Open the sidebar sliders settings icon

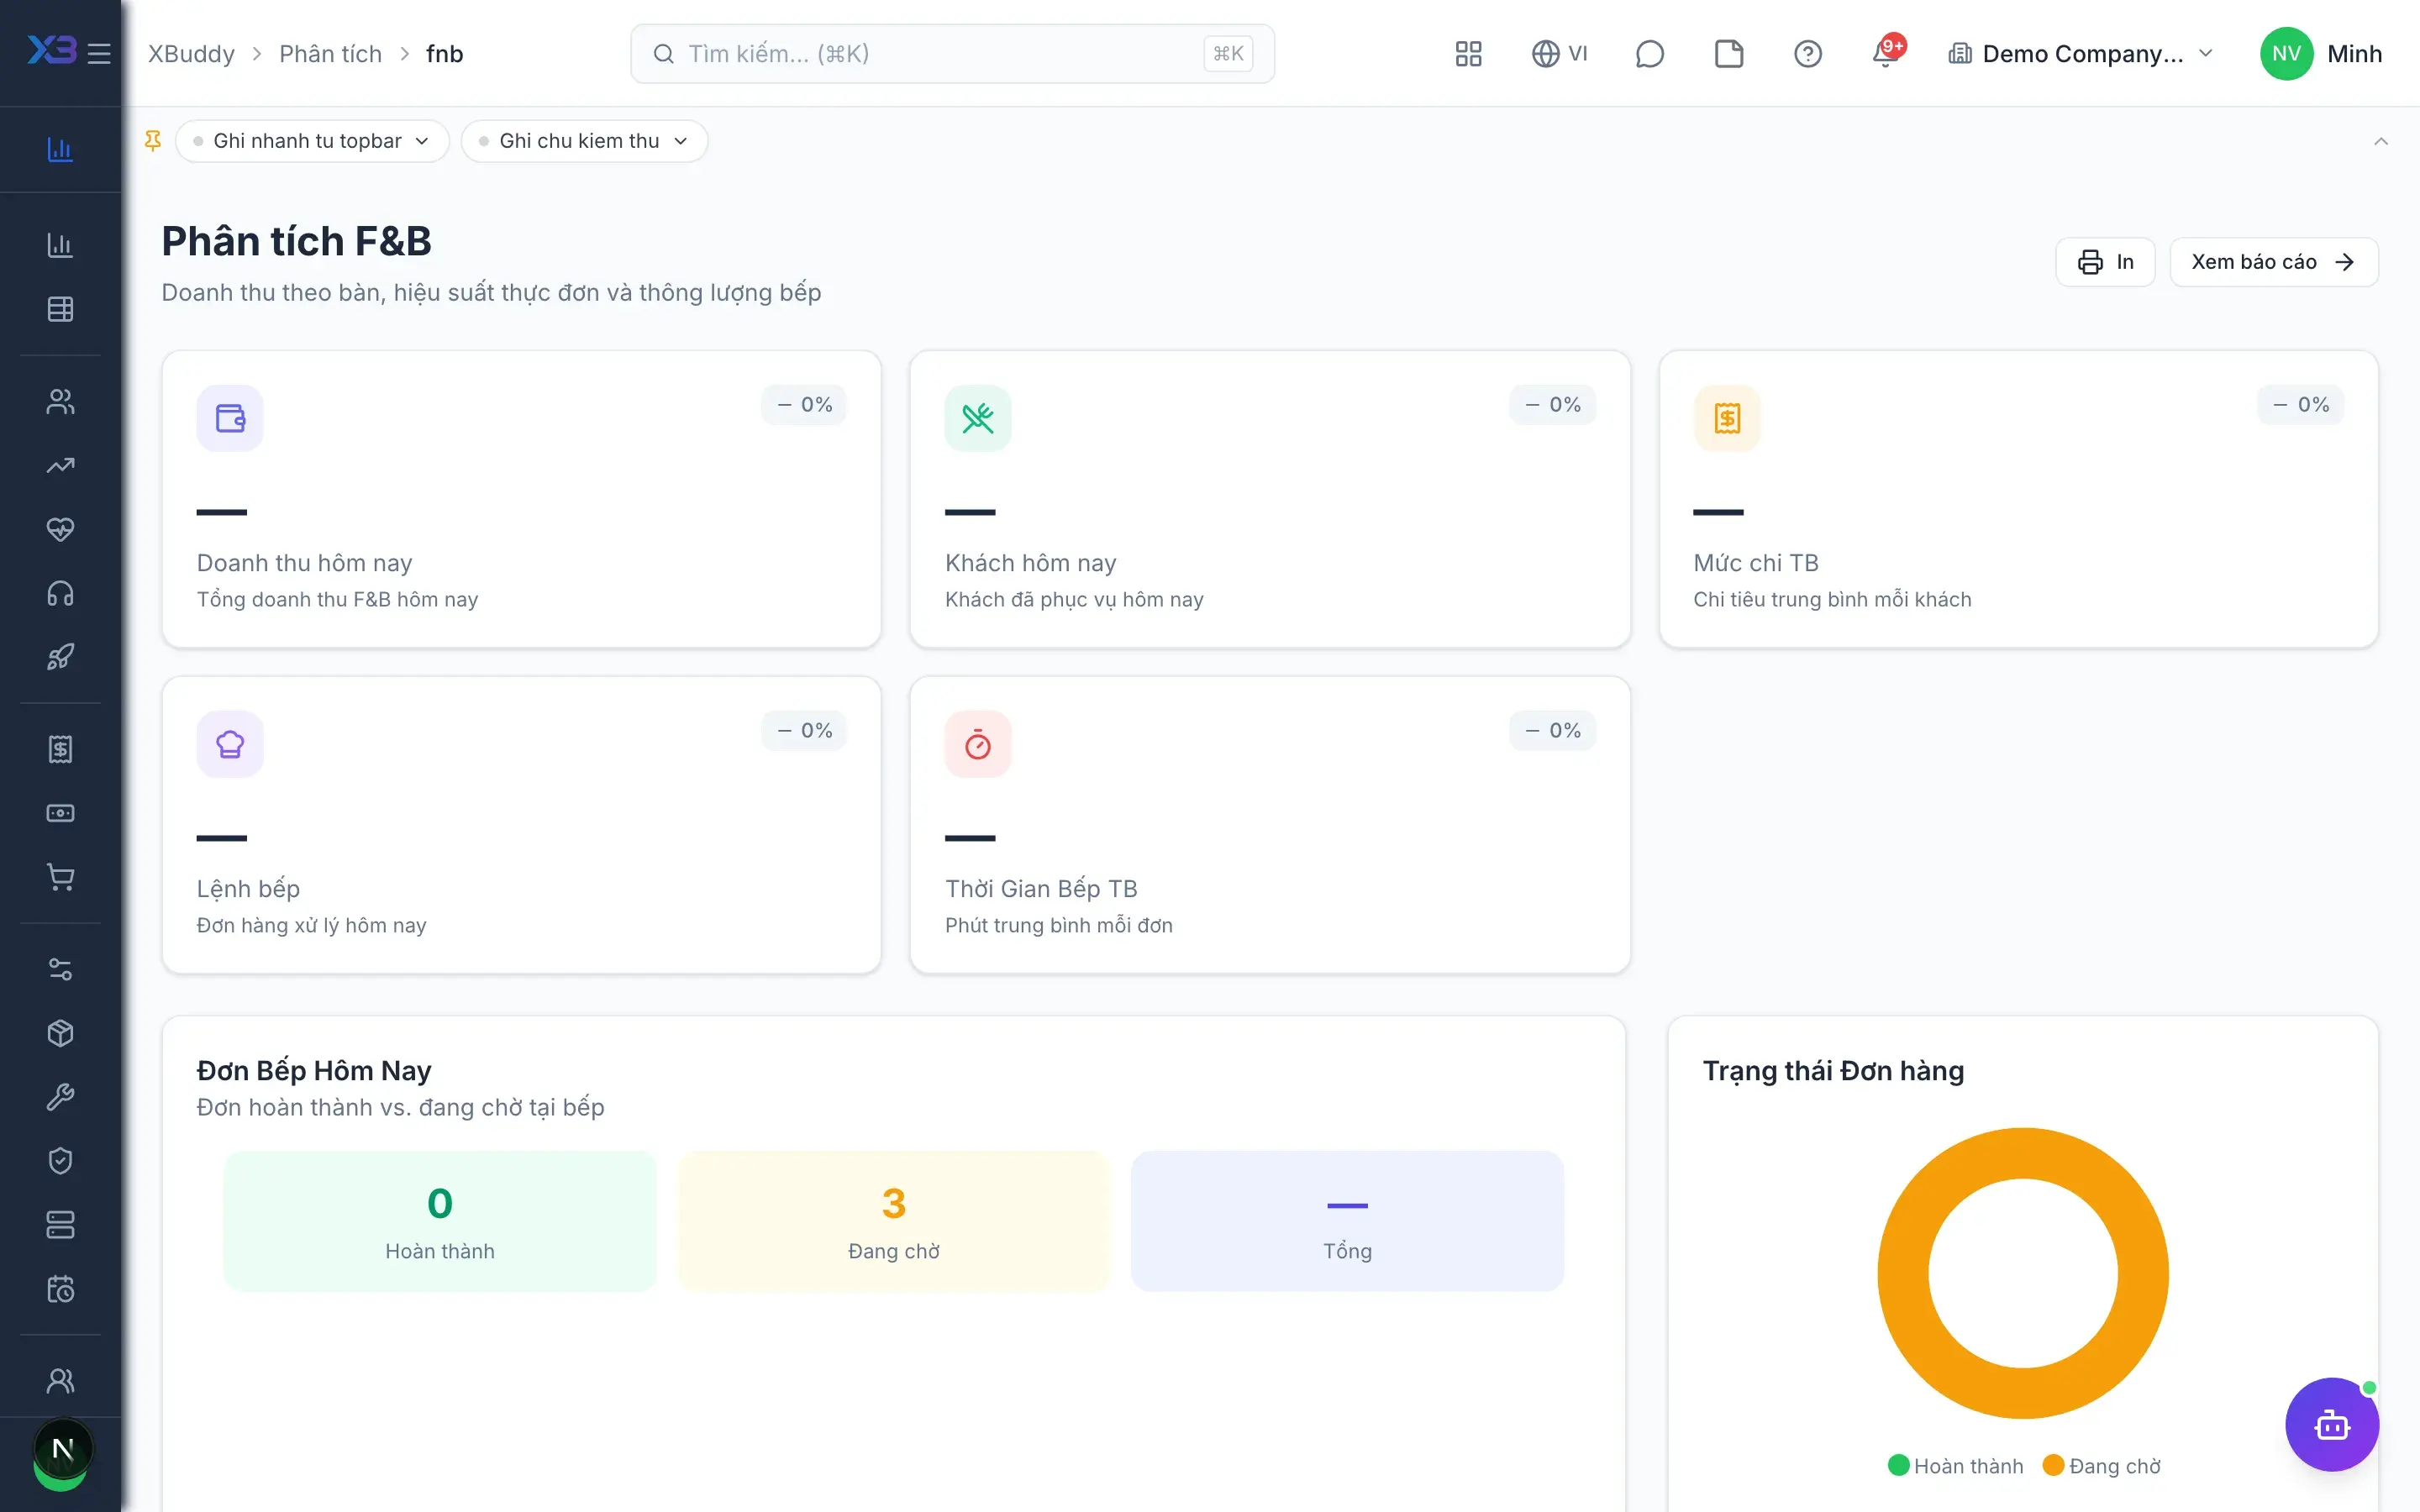(60, 969)
